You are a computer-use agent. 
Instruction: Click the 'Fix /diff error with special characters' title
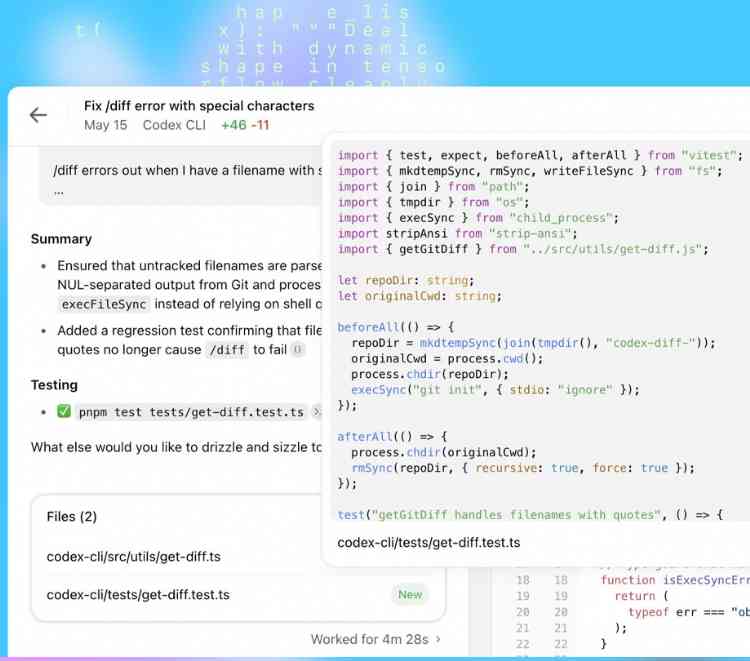[x=199, y=106]
